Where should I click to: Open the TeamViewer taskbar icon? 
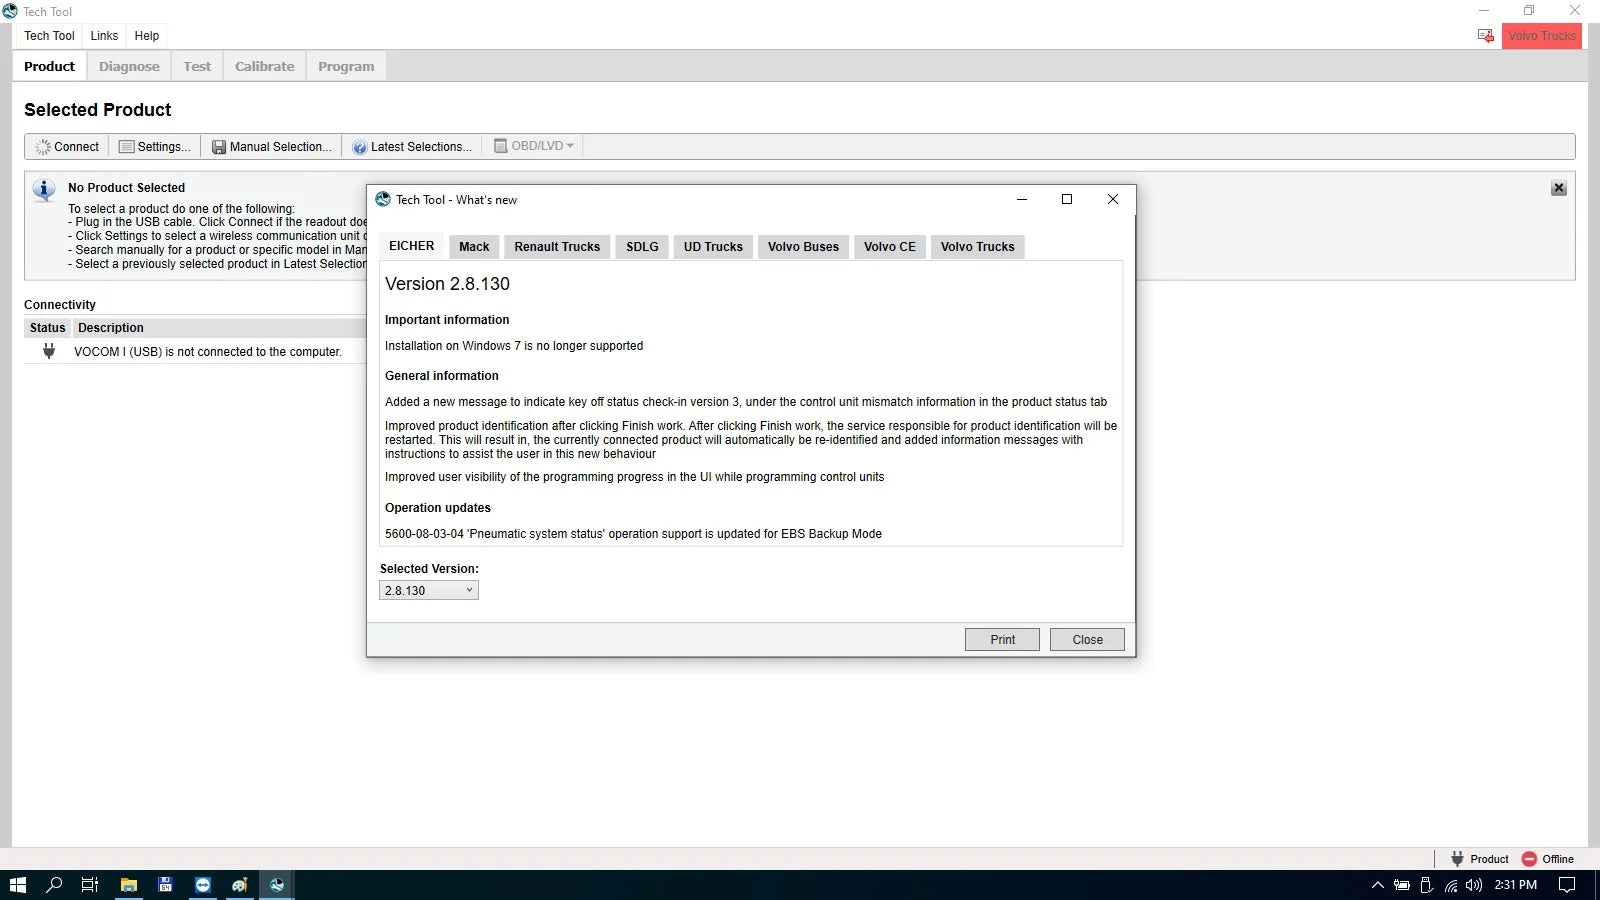pos(203,885)
